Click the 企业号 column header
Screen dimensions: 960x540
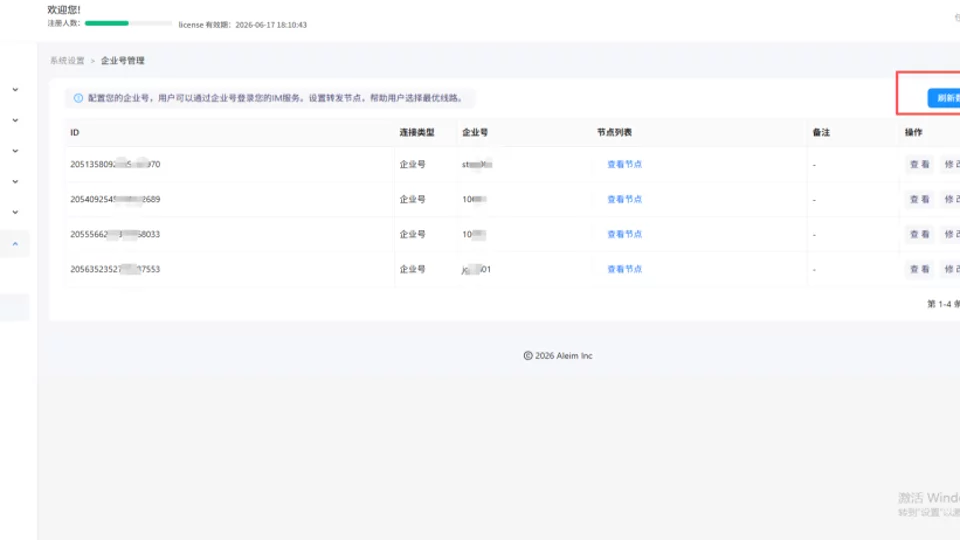pos(475,132)
